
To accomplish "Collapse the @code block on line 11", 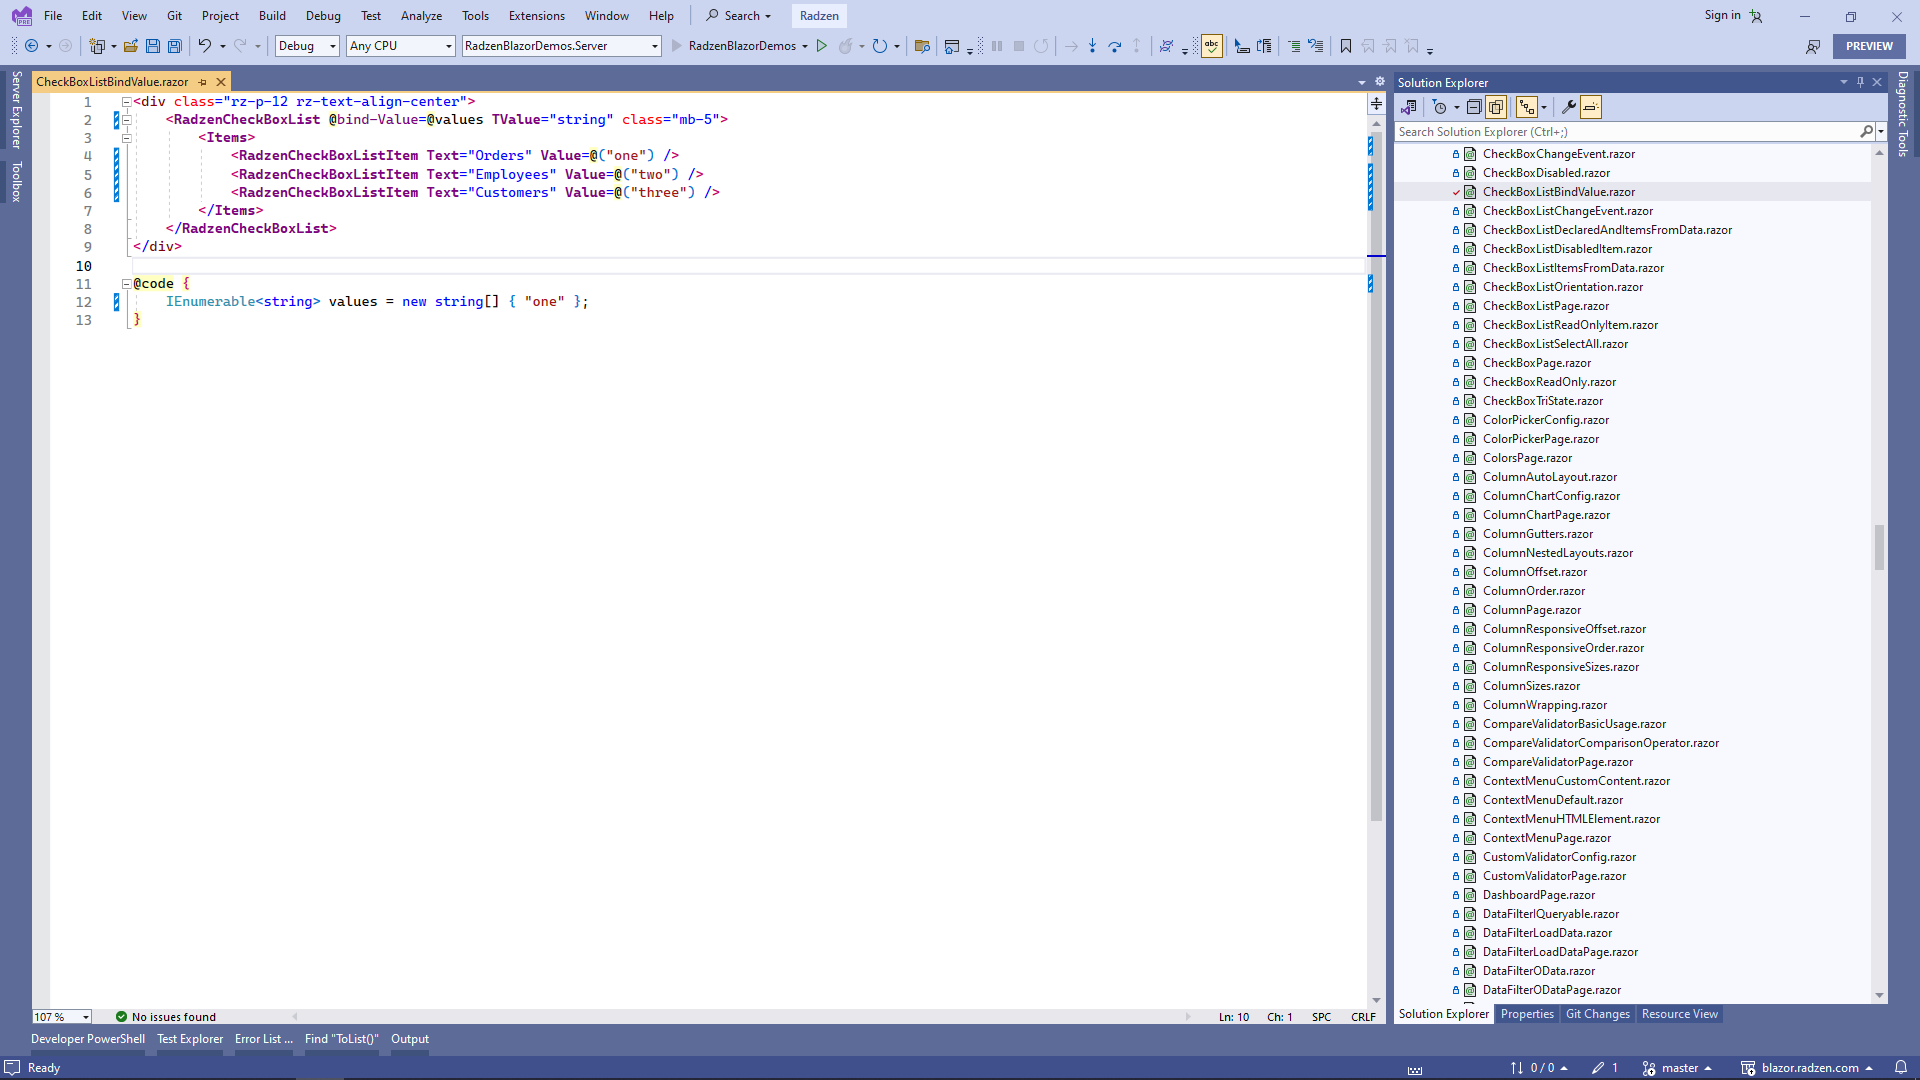I will (127, 284).
